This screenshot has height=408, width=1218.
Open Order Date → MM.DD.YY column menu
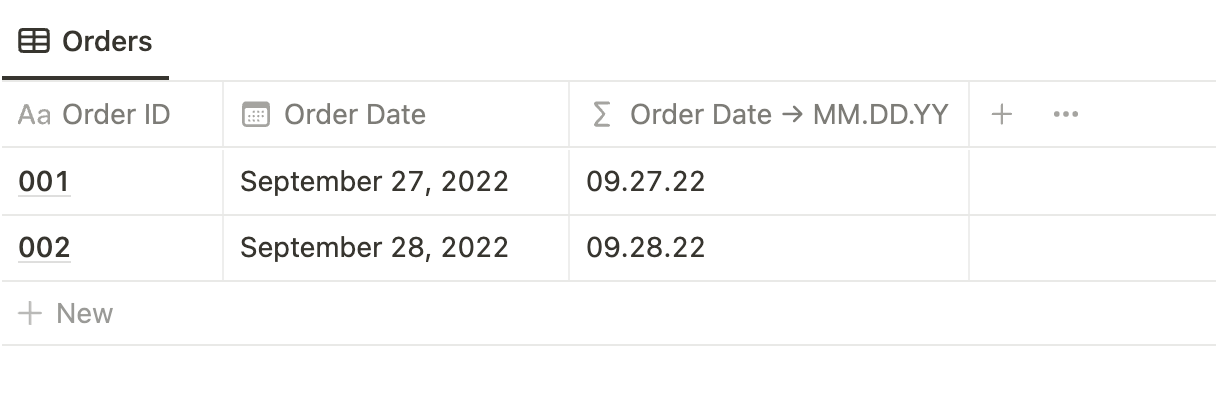coord(788,115)
